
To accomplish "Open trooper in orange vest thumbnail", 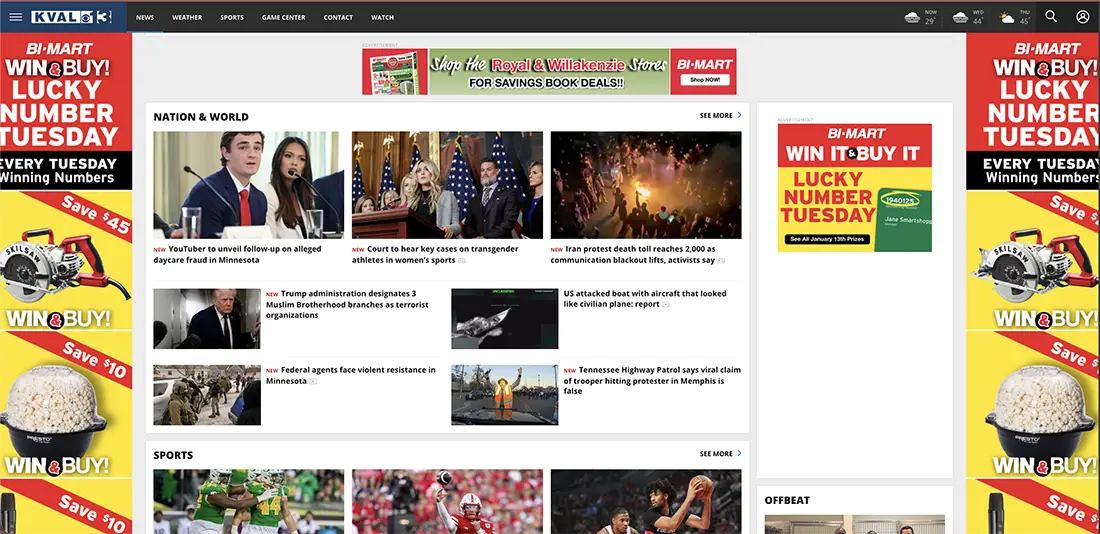I will tap(505, 395).
